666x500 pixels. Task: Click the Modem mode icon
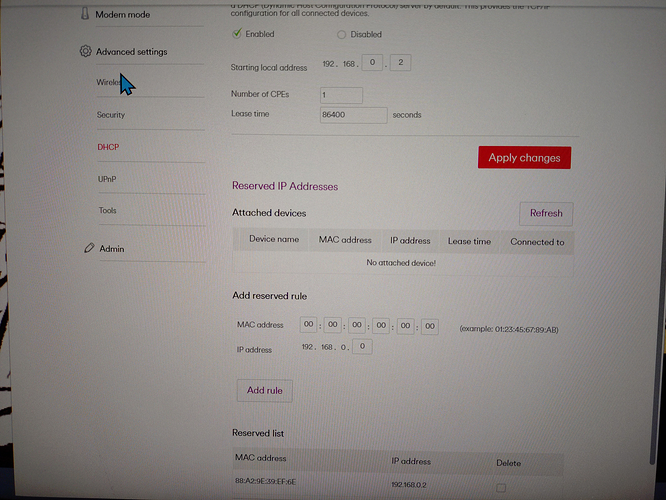[x=85, y=14]
